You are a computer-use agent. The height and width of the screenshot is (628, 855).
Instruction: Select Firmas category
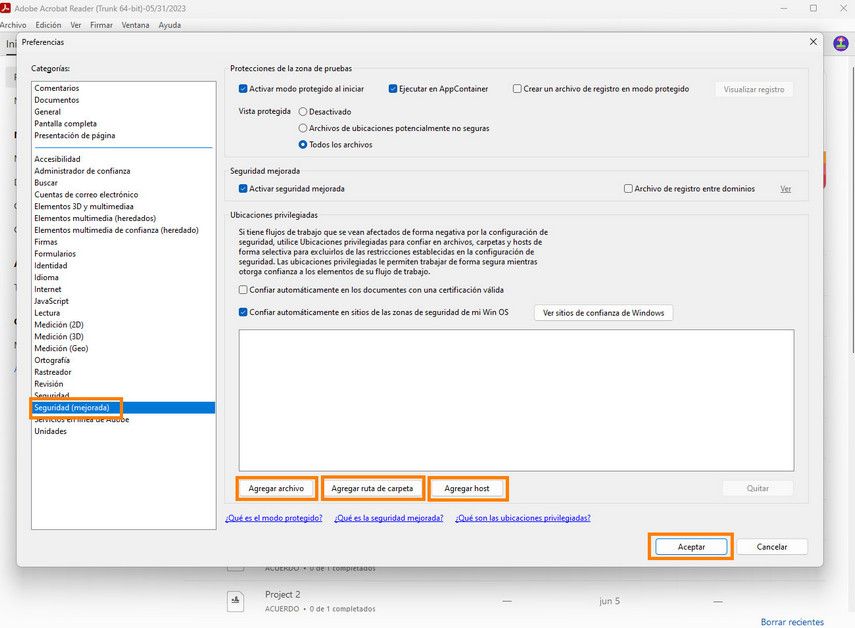tap(46, 242)
